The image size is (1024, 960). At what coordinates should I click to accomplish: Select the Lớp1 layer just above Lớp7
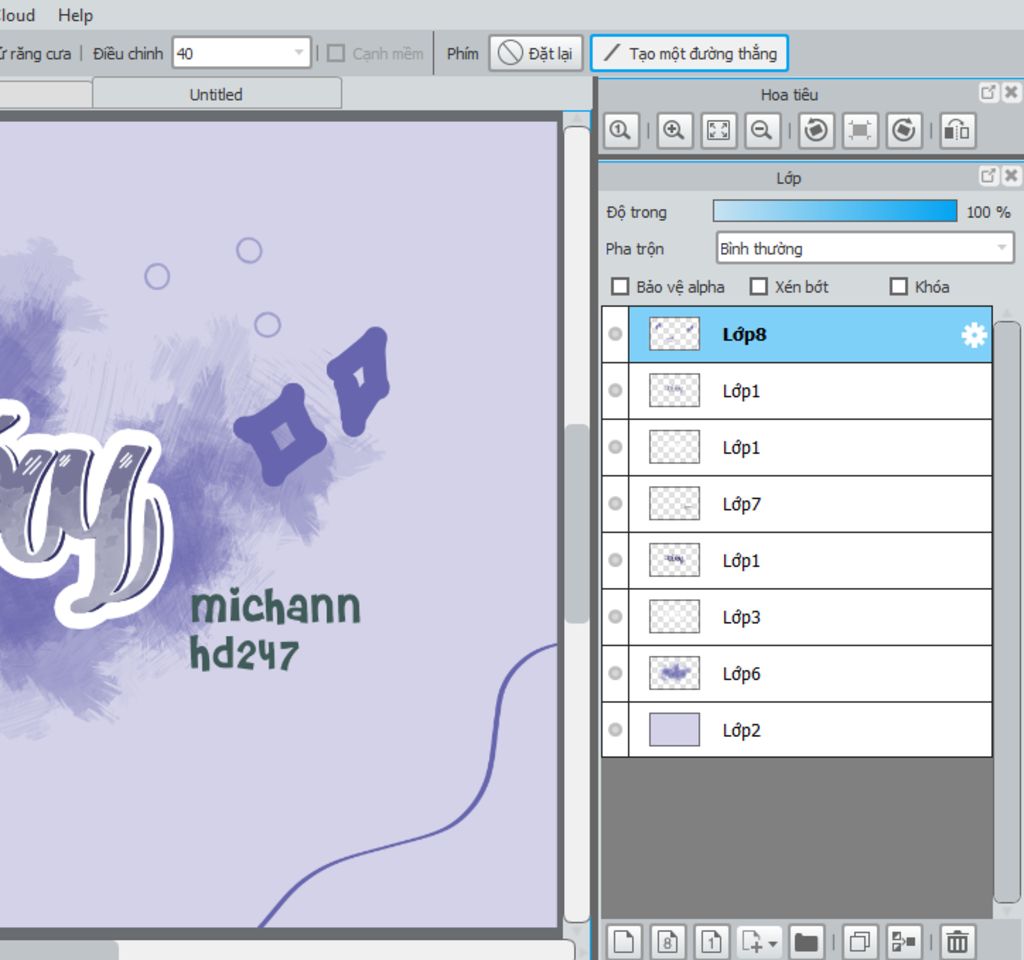click(x=810, y=447)
